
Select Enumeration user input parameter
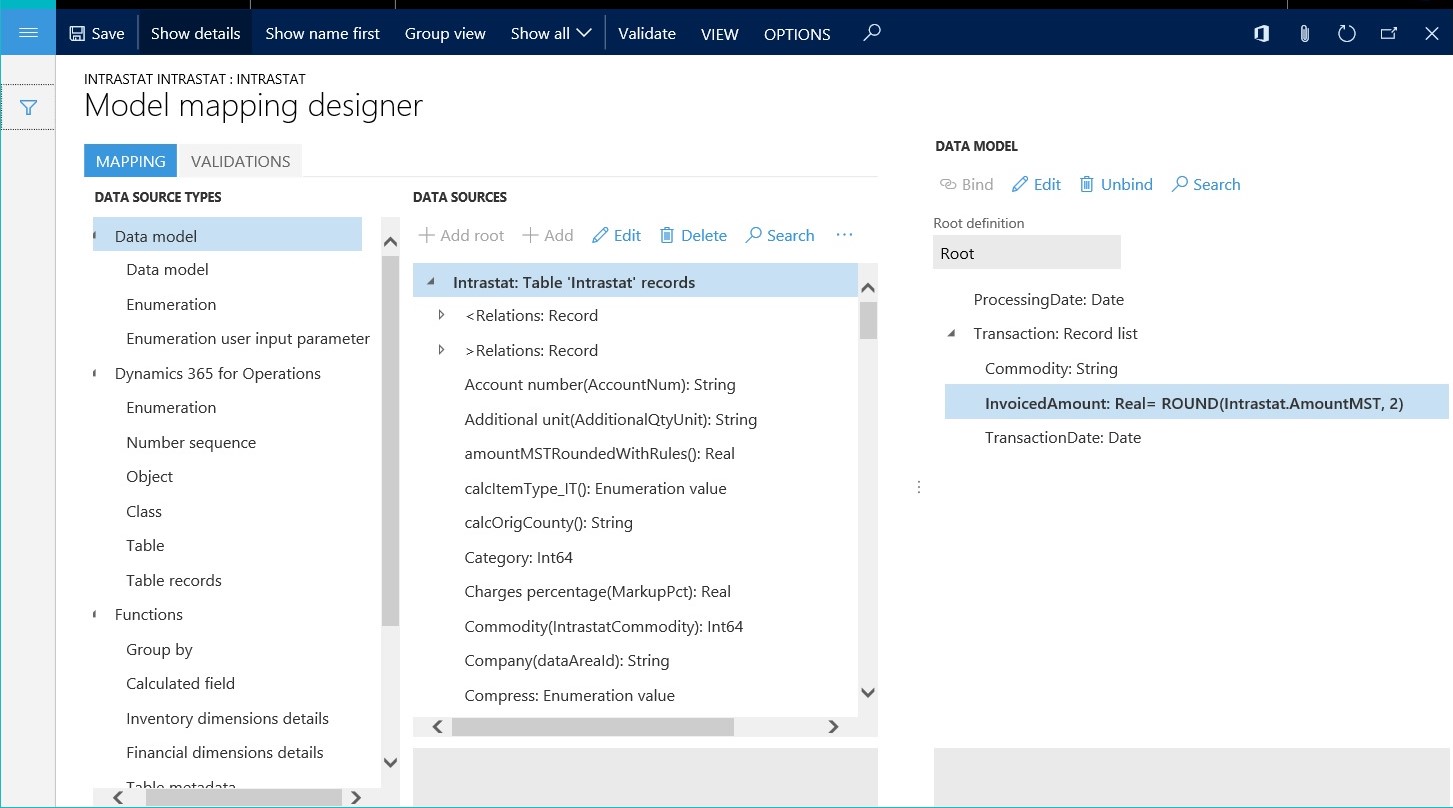point(248,338)
